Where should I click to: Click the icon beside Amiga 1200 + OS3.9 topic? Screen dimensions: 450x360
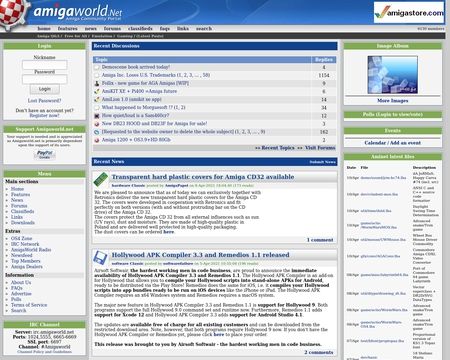(97, 140)
